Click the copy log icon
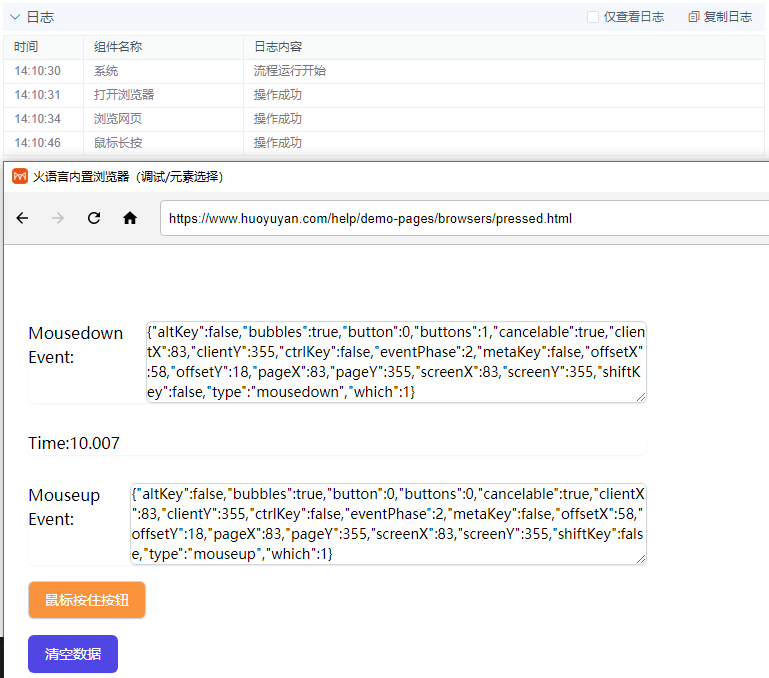Viewport: 769px width, 678px height. 694,17
